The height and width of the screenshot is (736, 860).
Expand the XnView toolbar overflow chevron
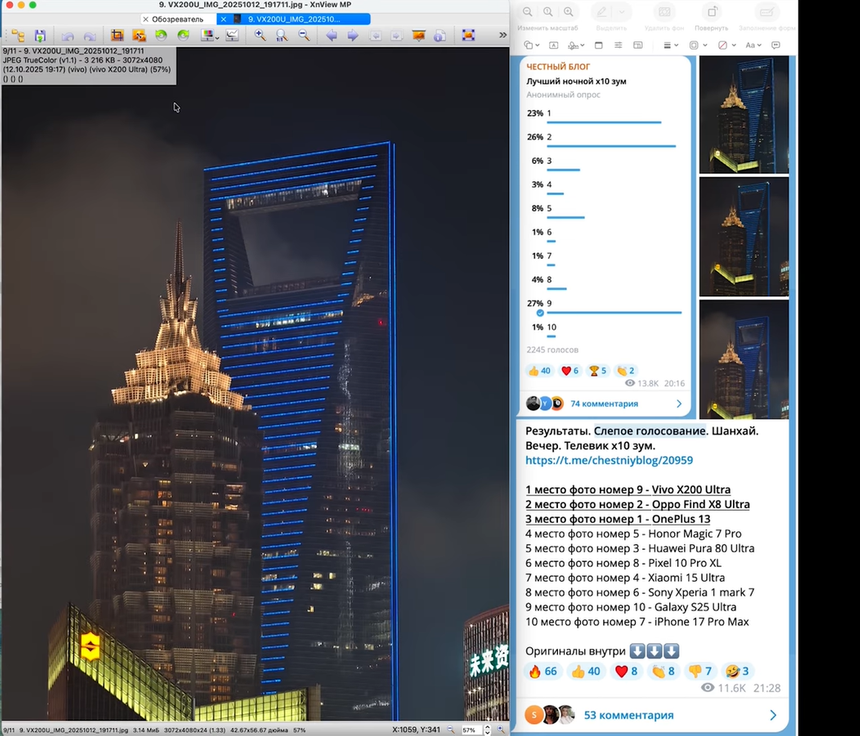tap(502, 35)
